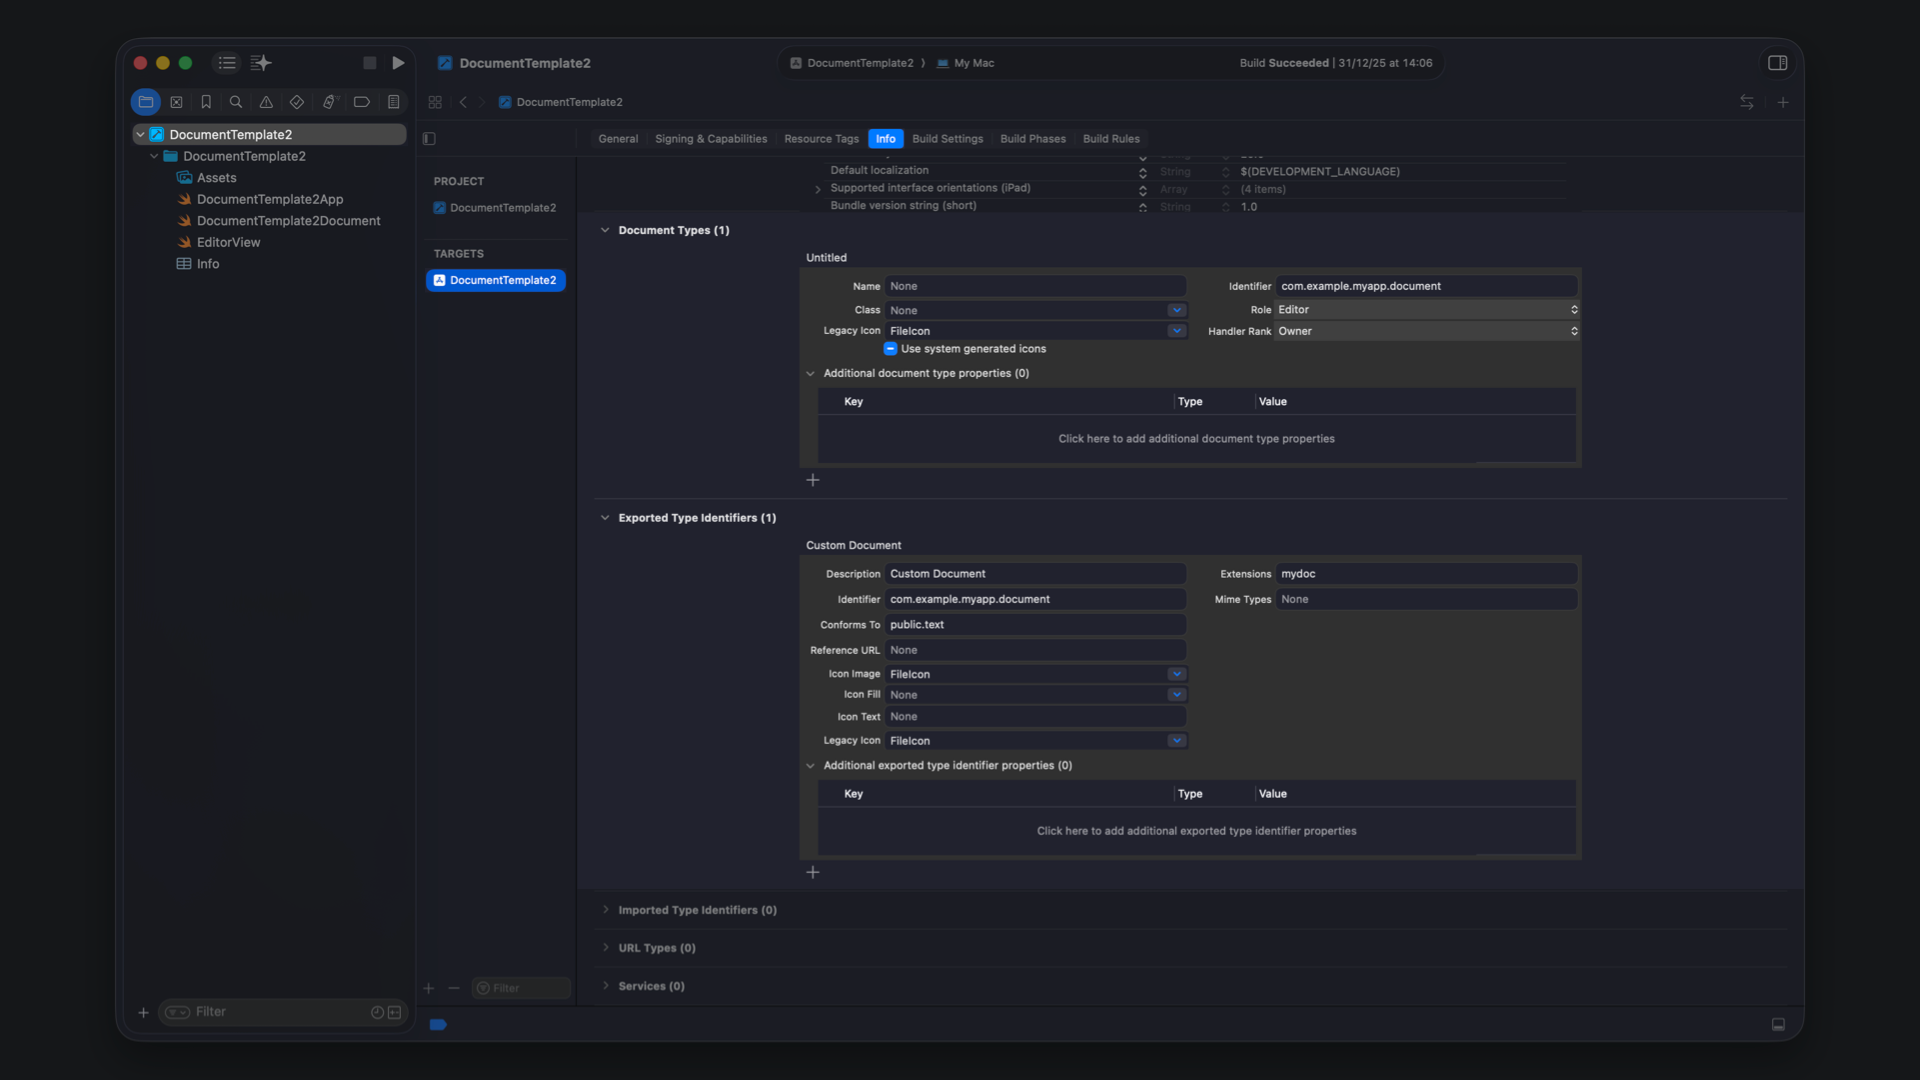Click the Extensions field containing mydoc

click(x=1426, y=574)
